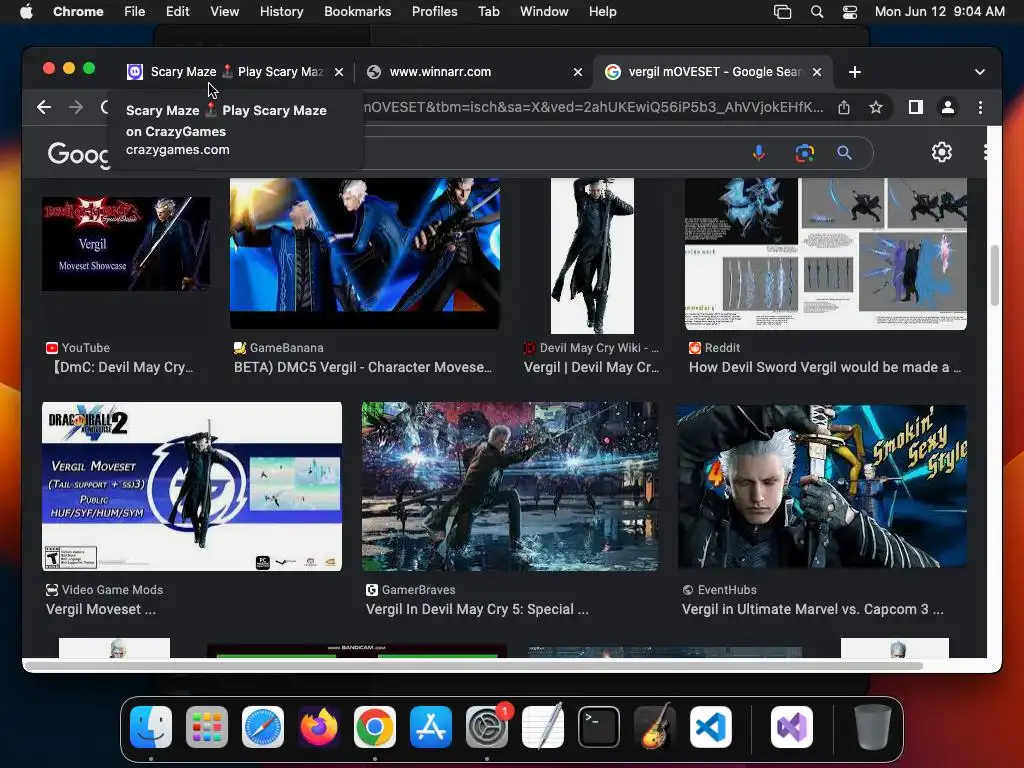Open Google quick settings gear

point(941,152)
